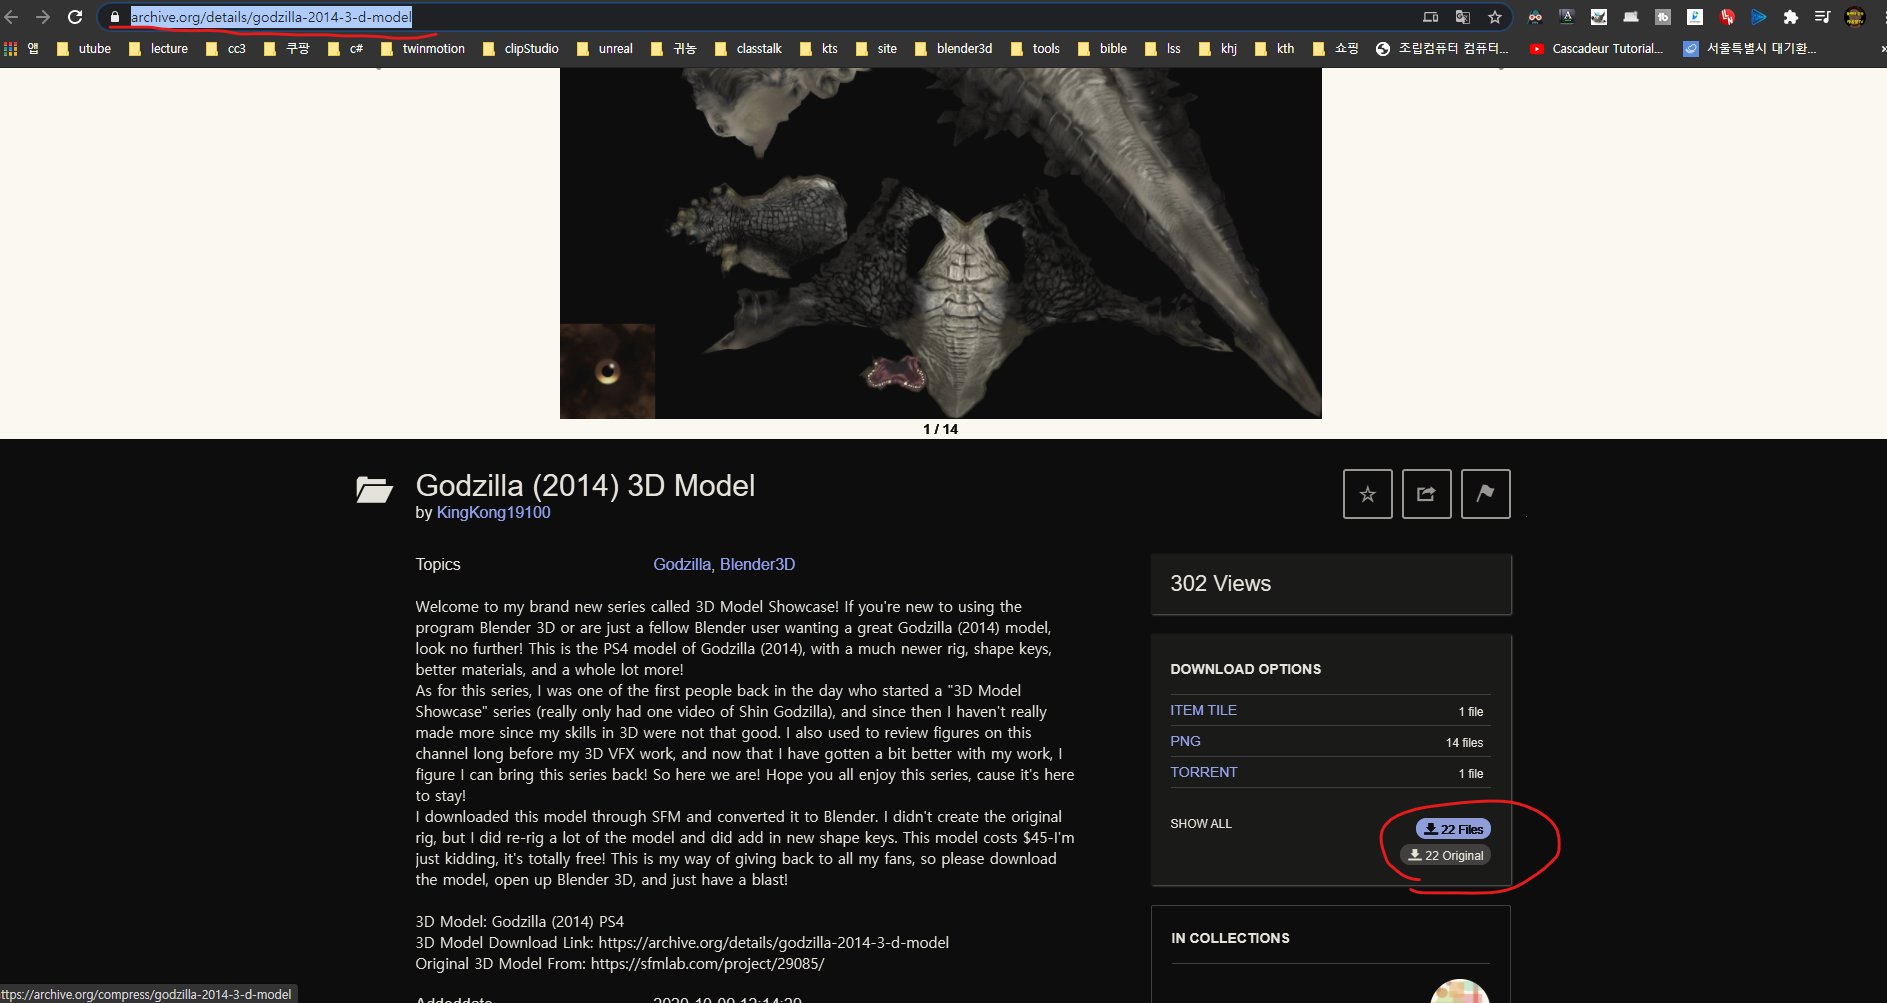1887x1003 pixels.
Task: Open the Chrome profile avatar
Action: click(x=1855, y=17)
